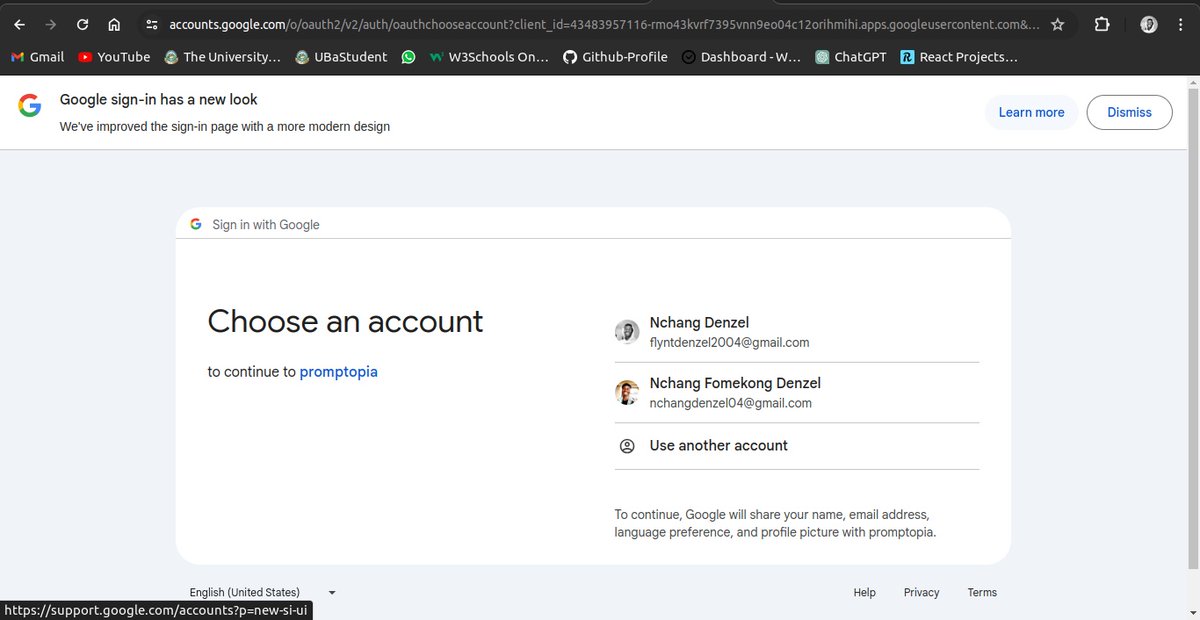The width and height of the screenshot is (1200, 620).
Task: Open Gmail from the bookmarks bar
Action: (37, 57)
